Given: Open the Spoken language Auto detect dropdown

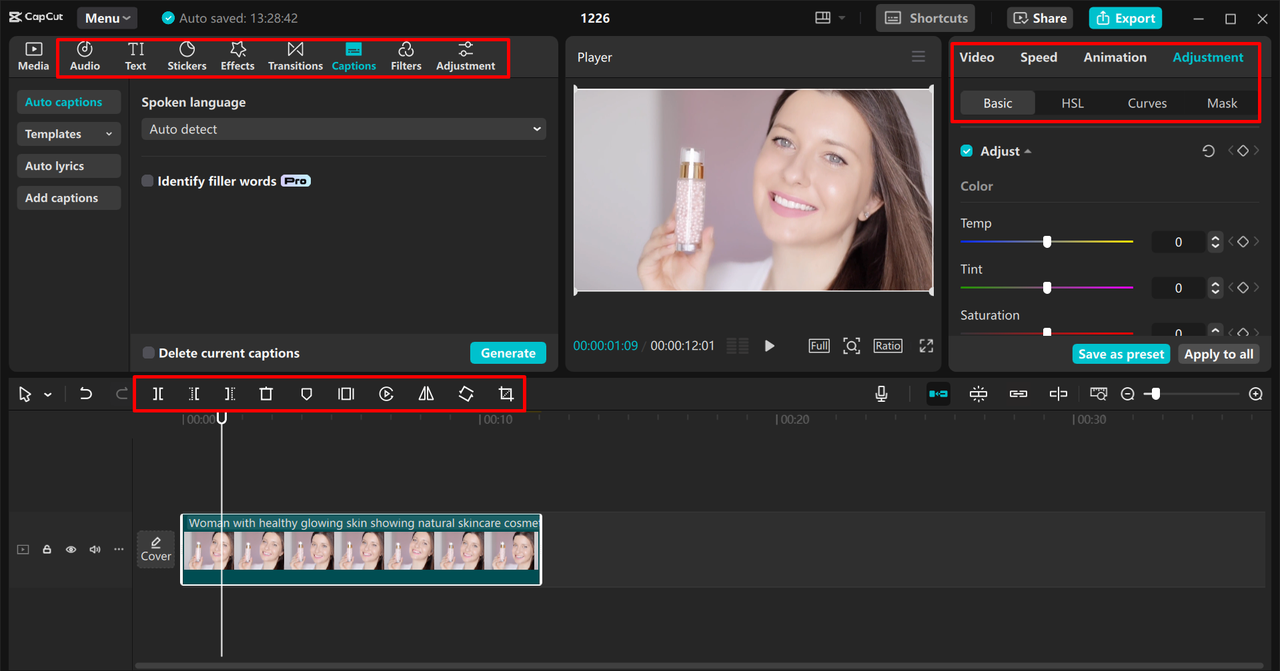Looking at the screenshot, I should tap(344, 129).
